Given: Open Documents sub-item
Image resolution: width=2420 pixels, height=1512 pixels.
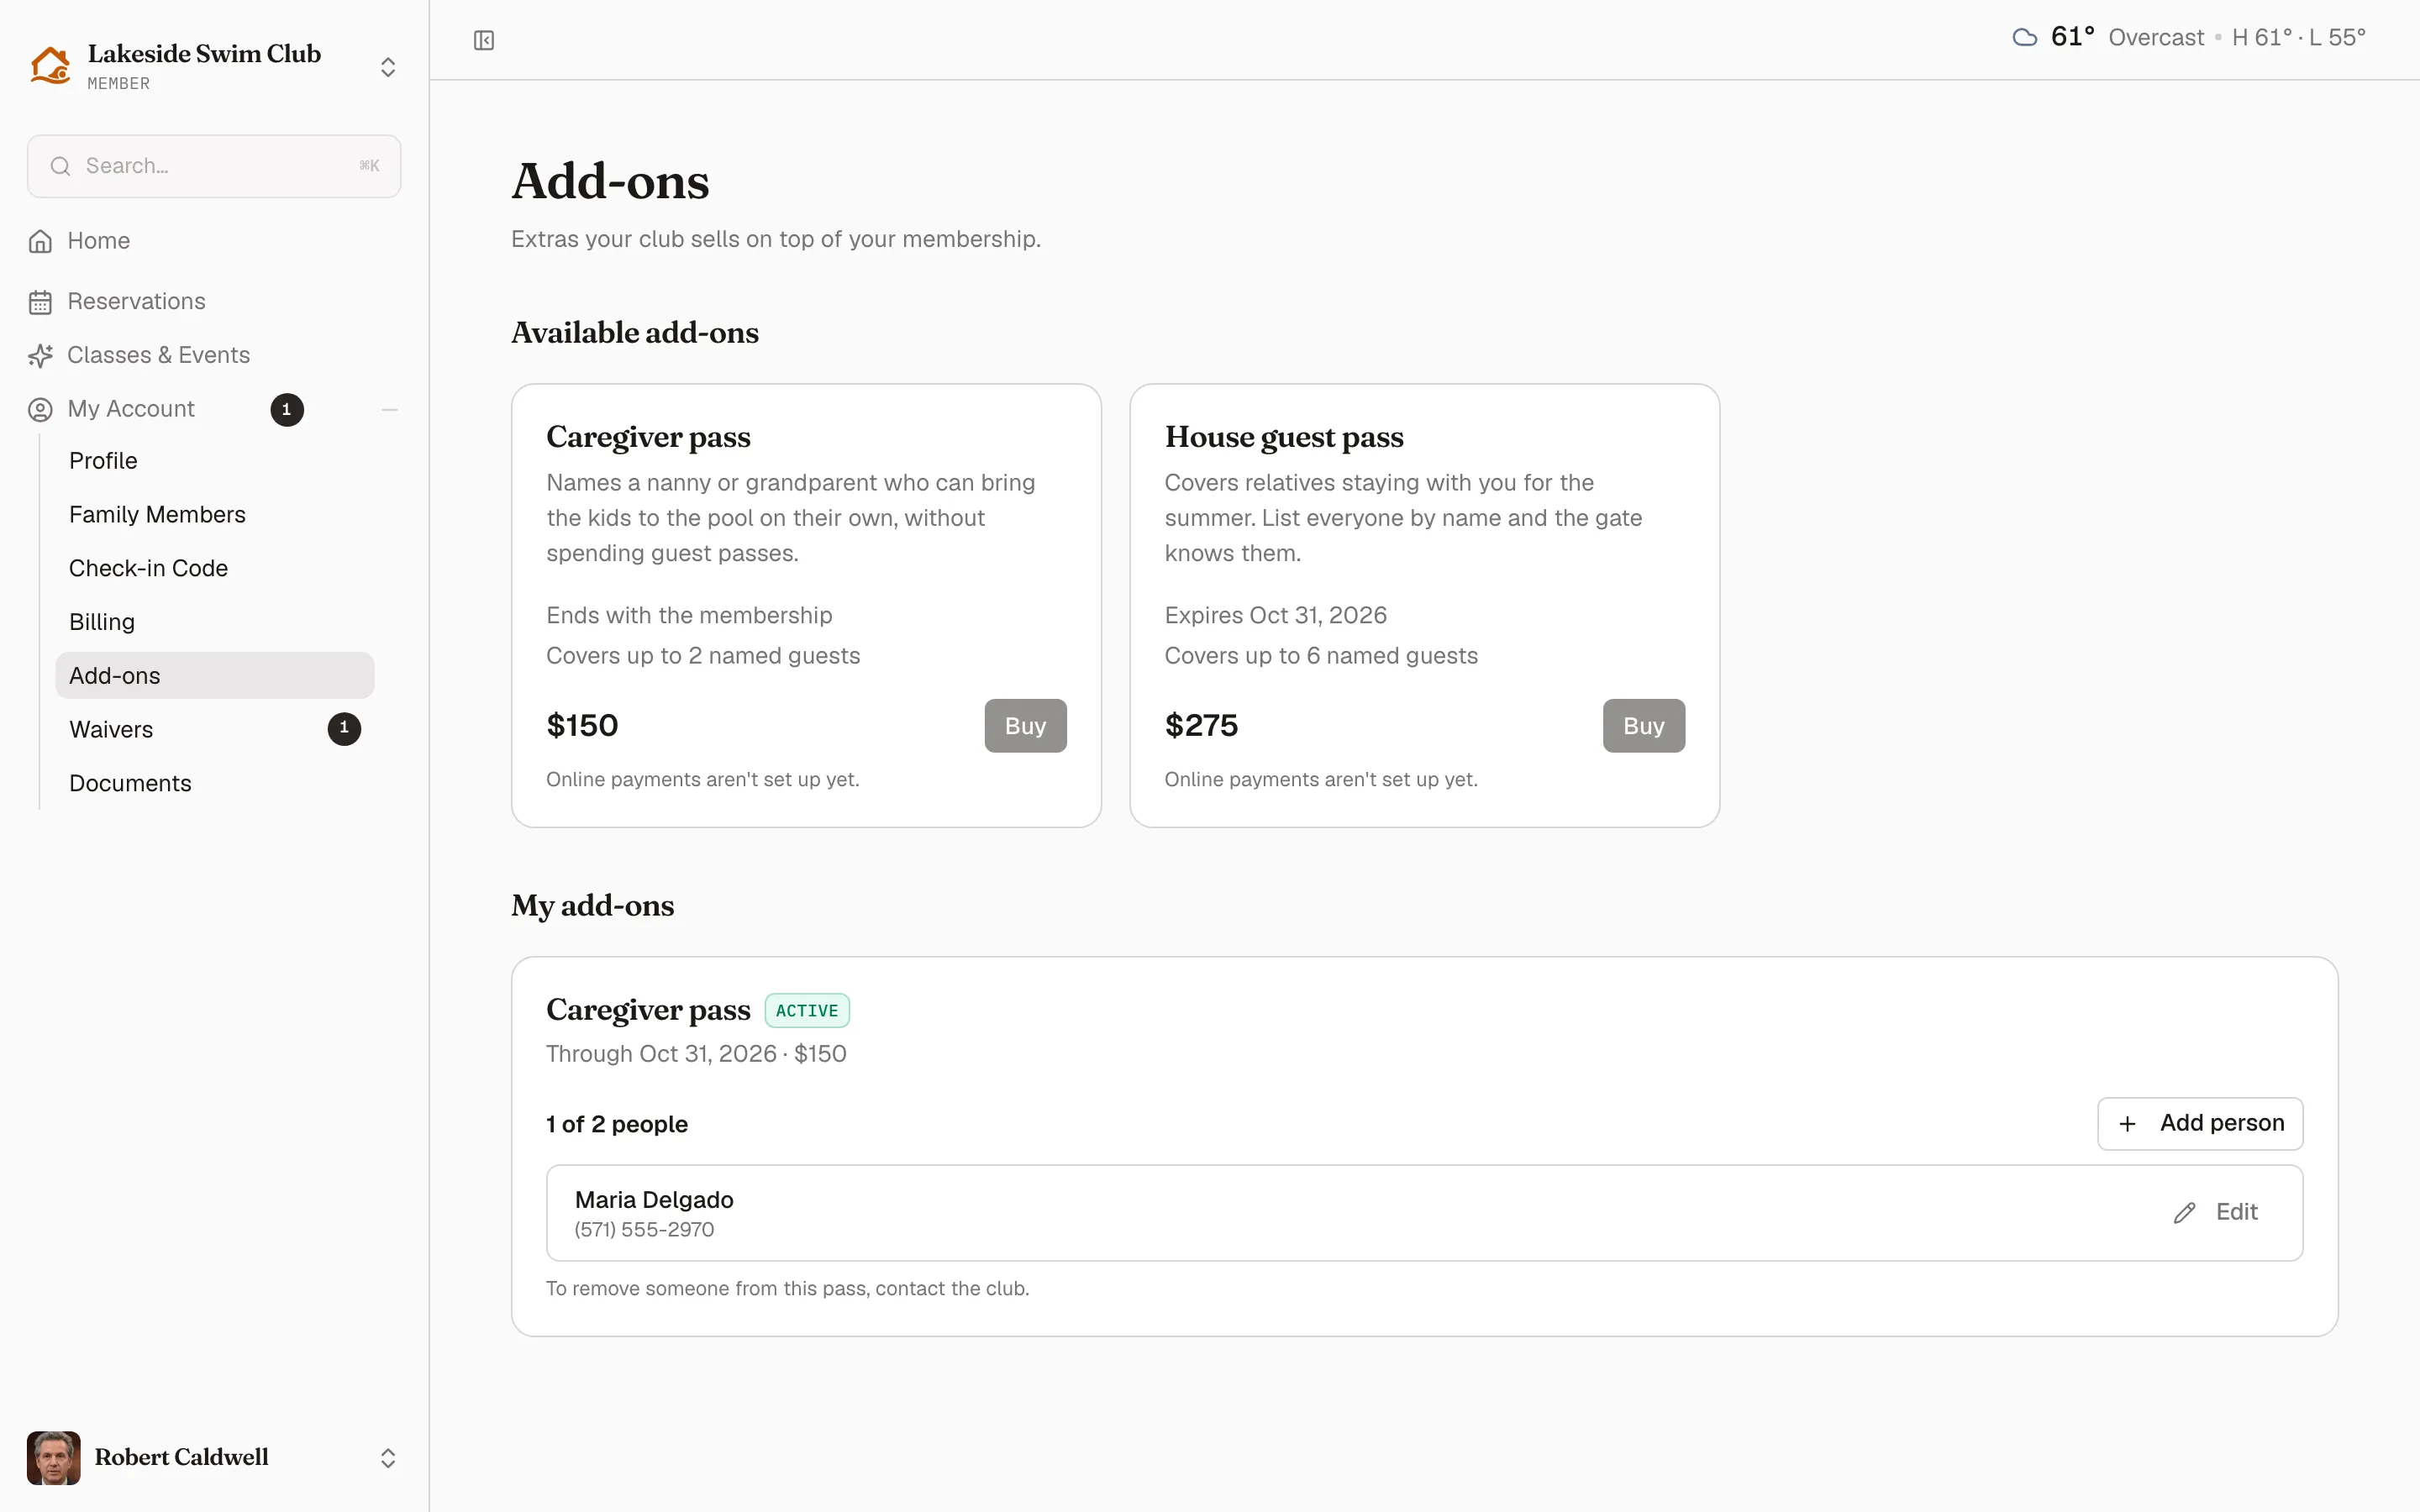Looking at the screenshot, I should pyautogui.click(x=130, y=784).
